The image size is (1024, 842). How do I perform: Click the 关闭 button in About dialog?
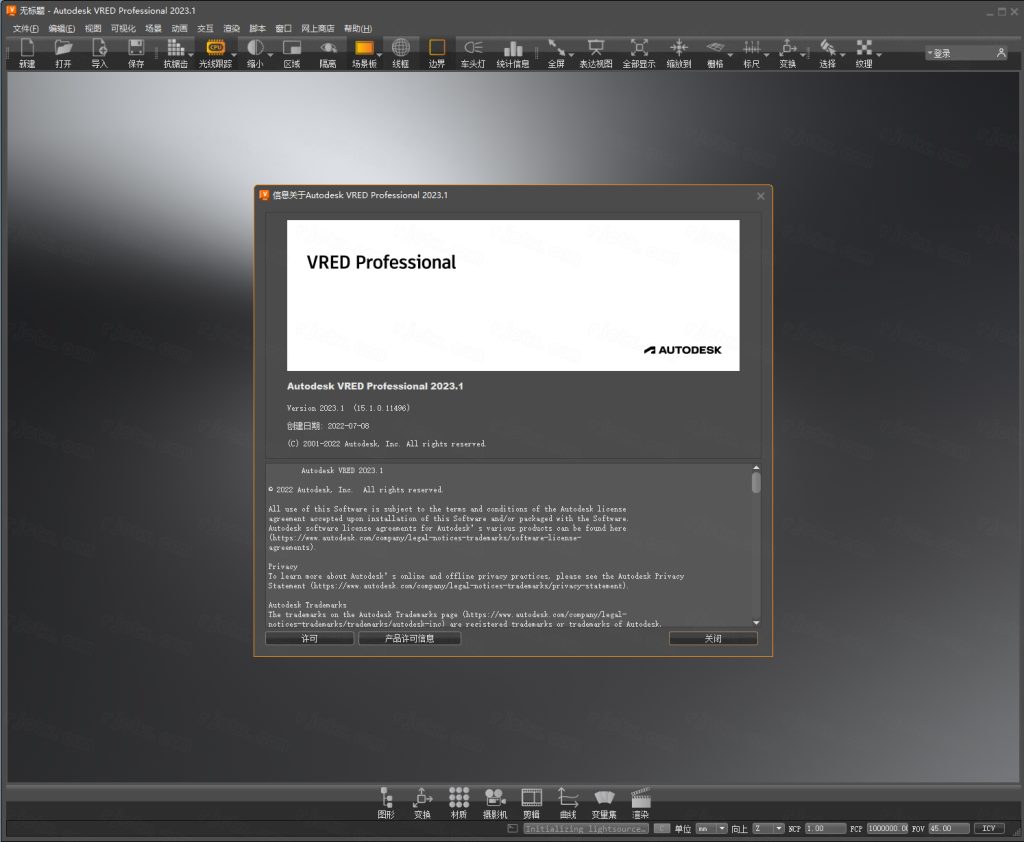[712, 638]
